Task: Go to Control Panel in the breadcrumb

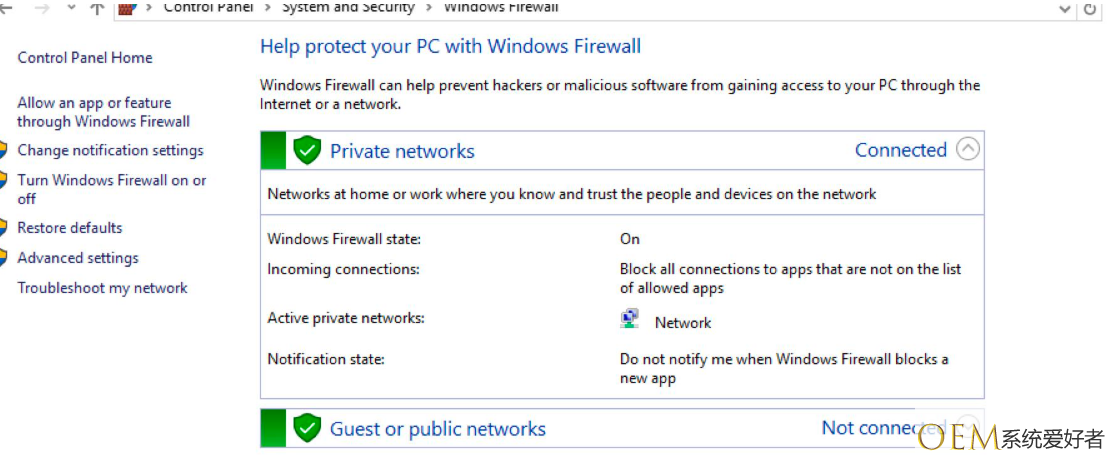Action: [x=208, y=7]
